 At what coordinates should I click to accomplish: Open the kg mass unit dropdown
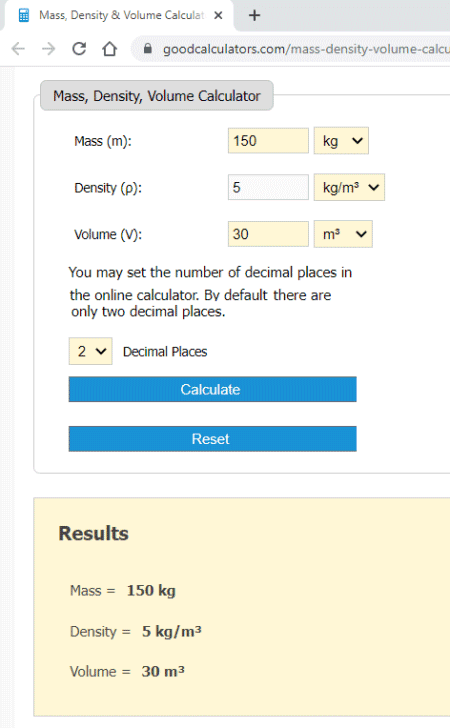pos(341,141)
